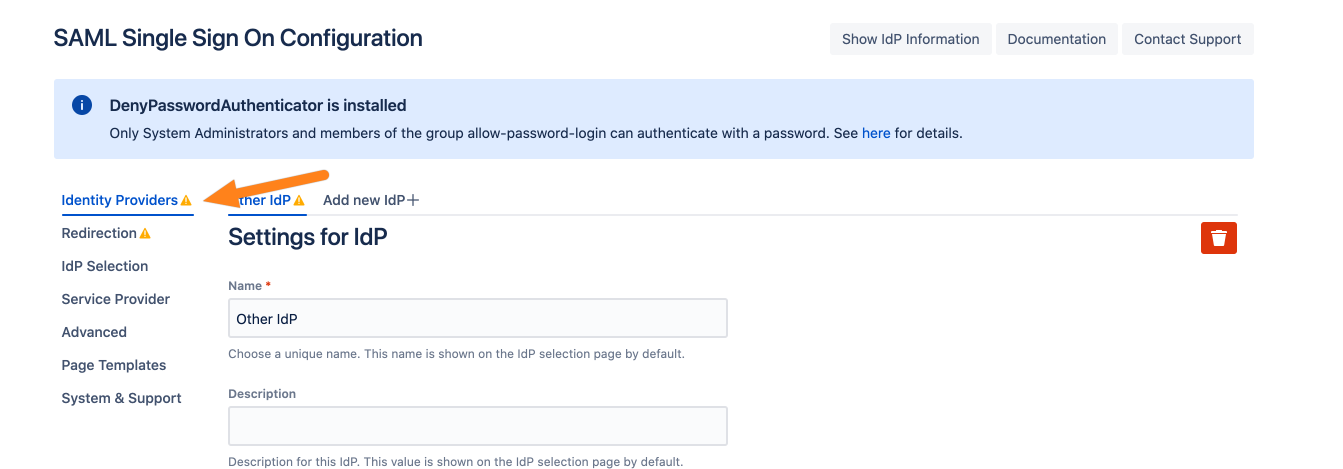Click the plus icon after Add new IdP

[413, 200]
